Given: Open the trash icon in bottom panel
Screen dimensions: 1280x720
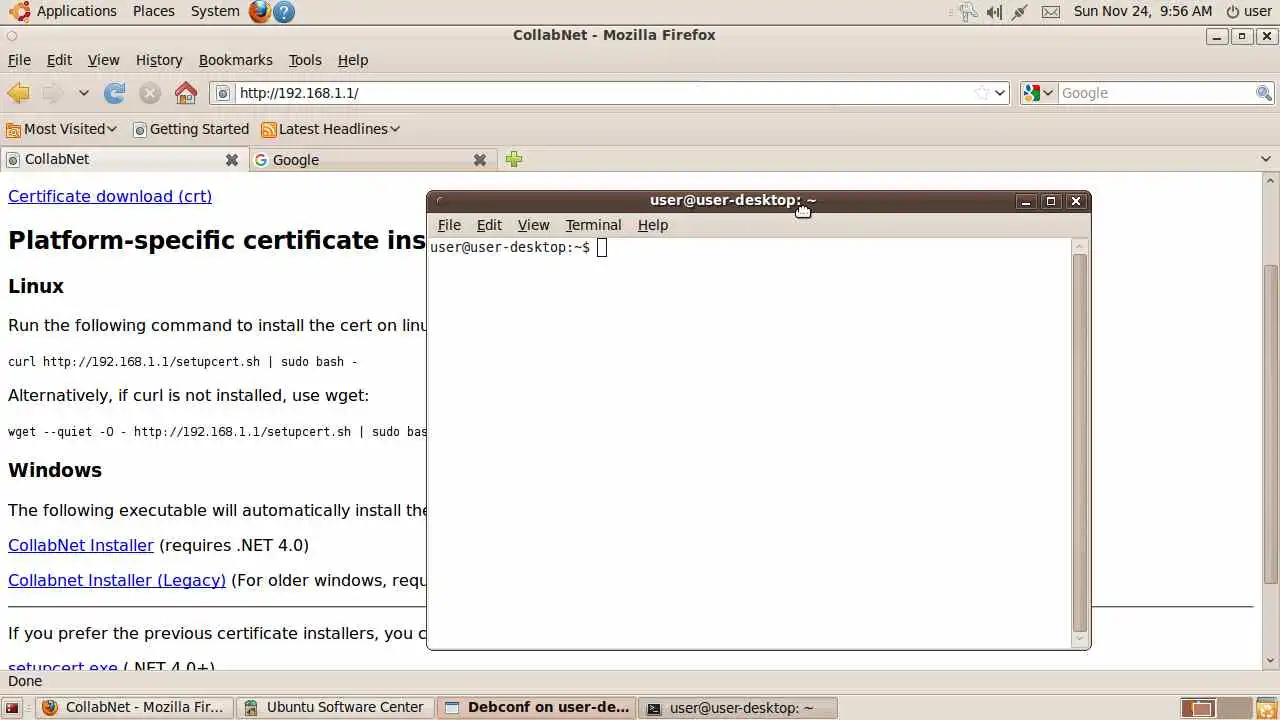Looking at the screenshot, I should (x=1267, y=708).
